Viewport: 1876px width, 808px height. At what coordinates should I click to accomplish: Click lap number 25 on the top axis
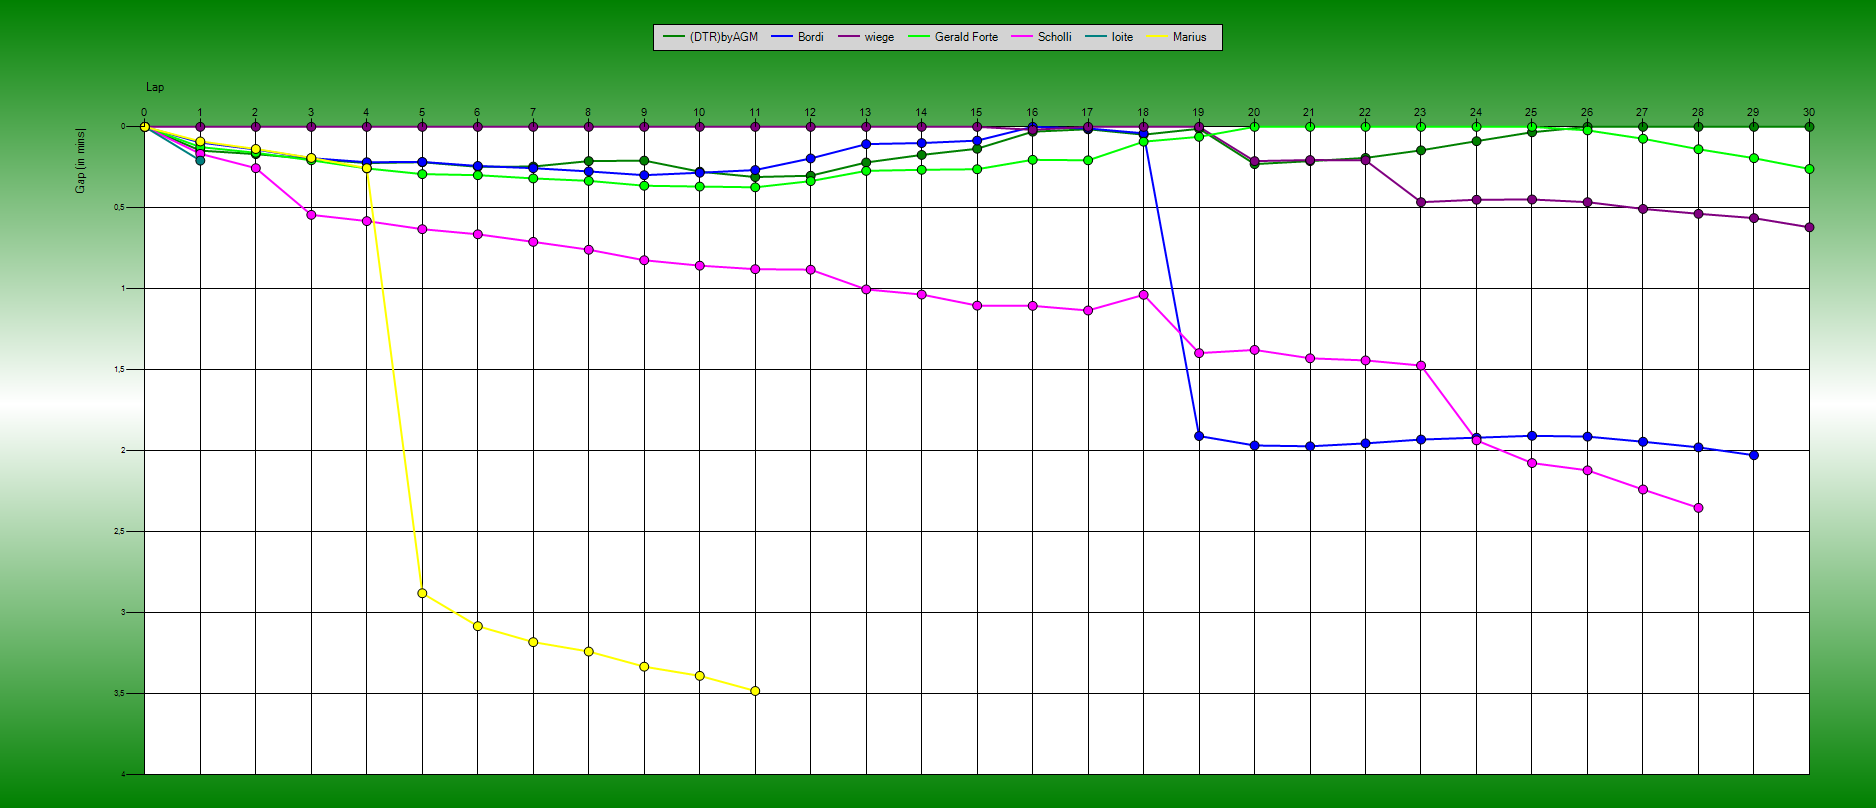click(1531, 113)
